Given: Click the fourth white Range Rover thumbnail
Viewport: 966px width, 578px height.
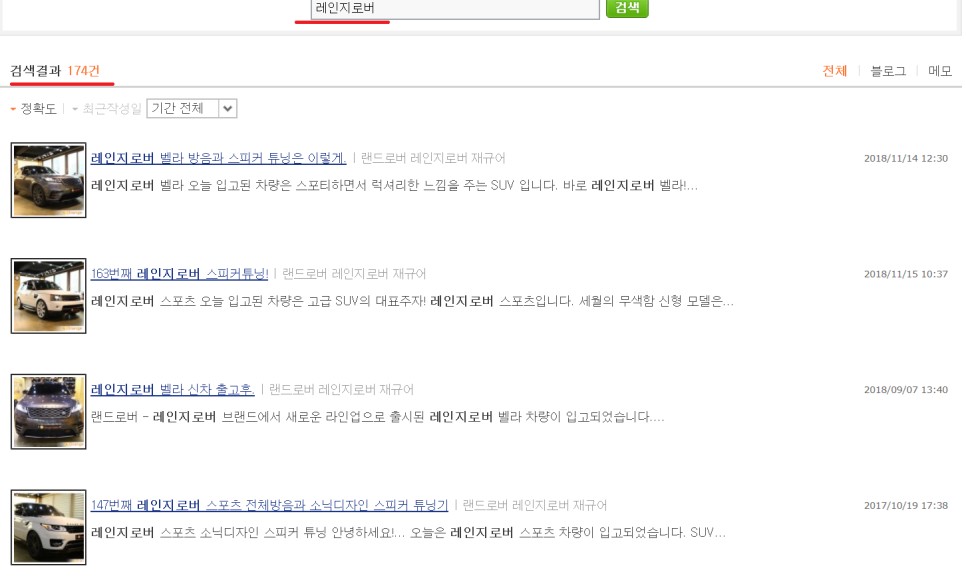Looking at the screenshot, I should 48,527.
